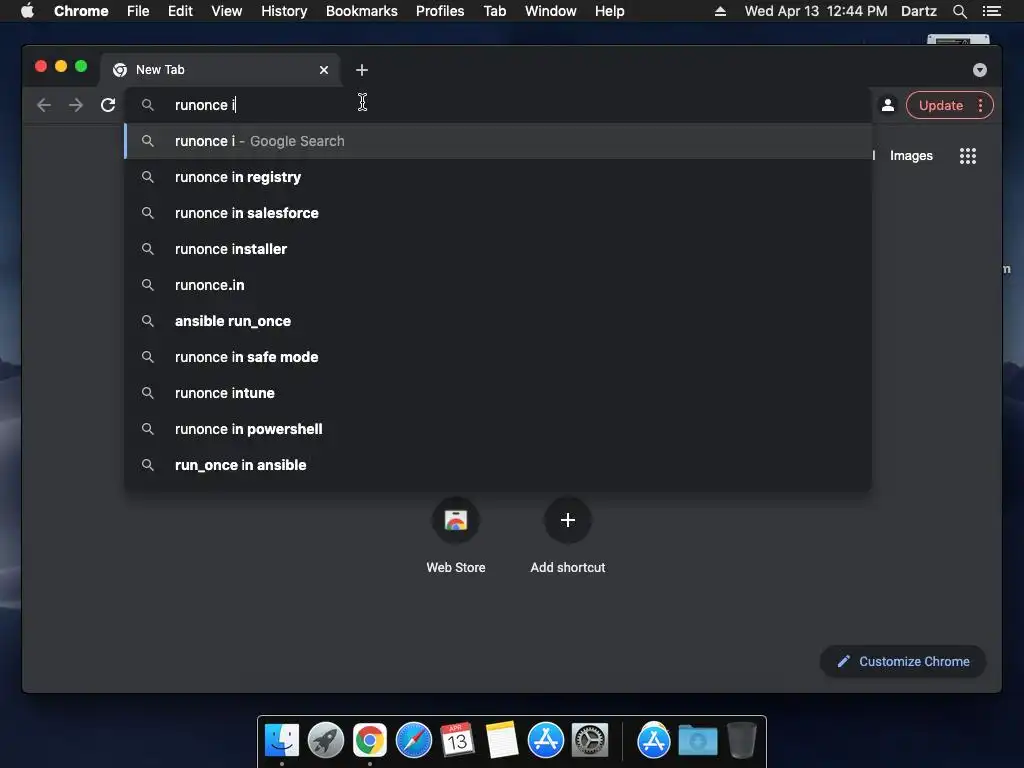1024x768 pixels.
Task: Select suggestion "runonce in registry"
Action: [x=498, y=177]
